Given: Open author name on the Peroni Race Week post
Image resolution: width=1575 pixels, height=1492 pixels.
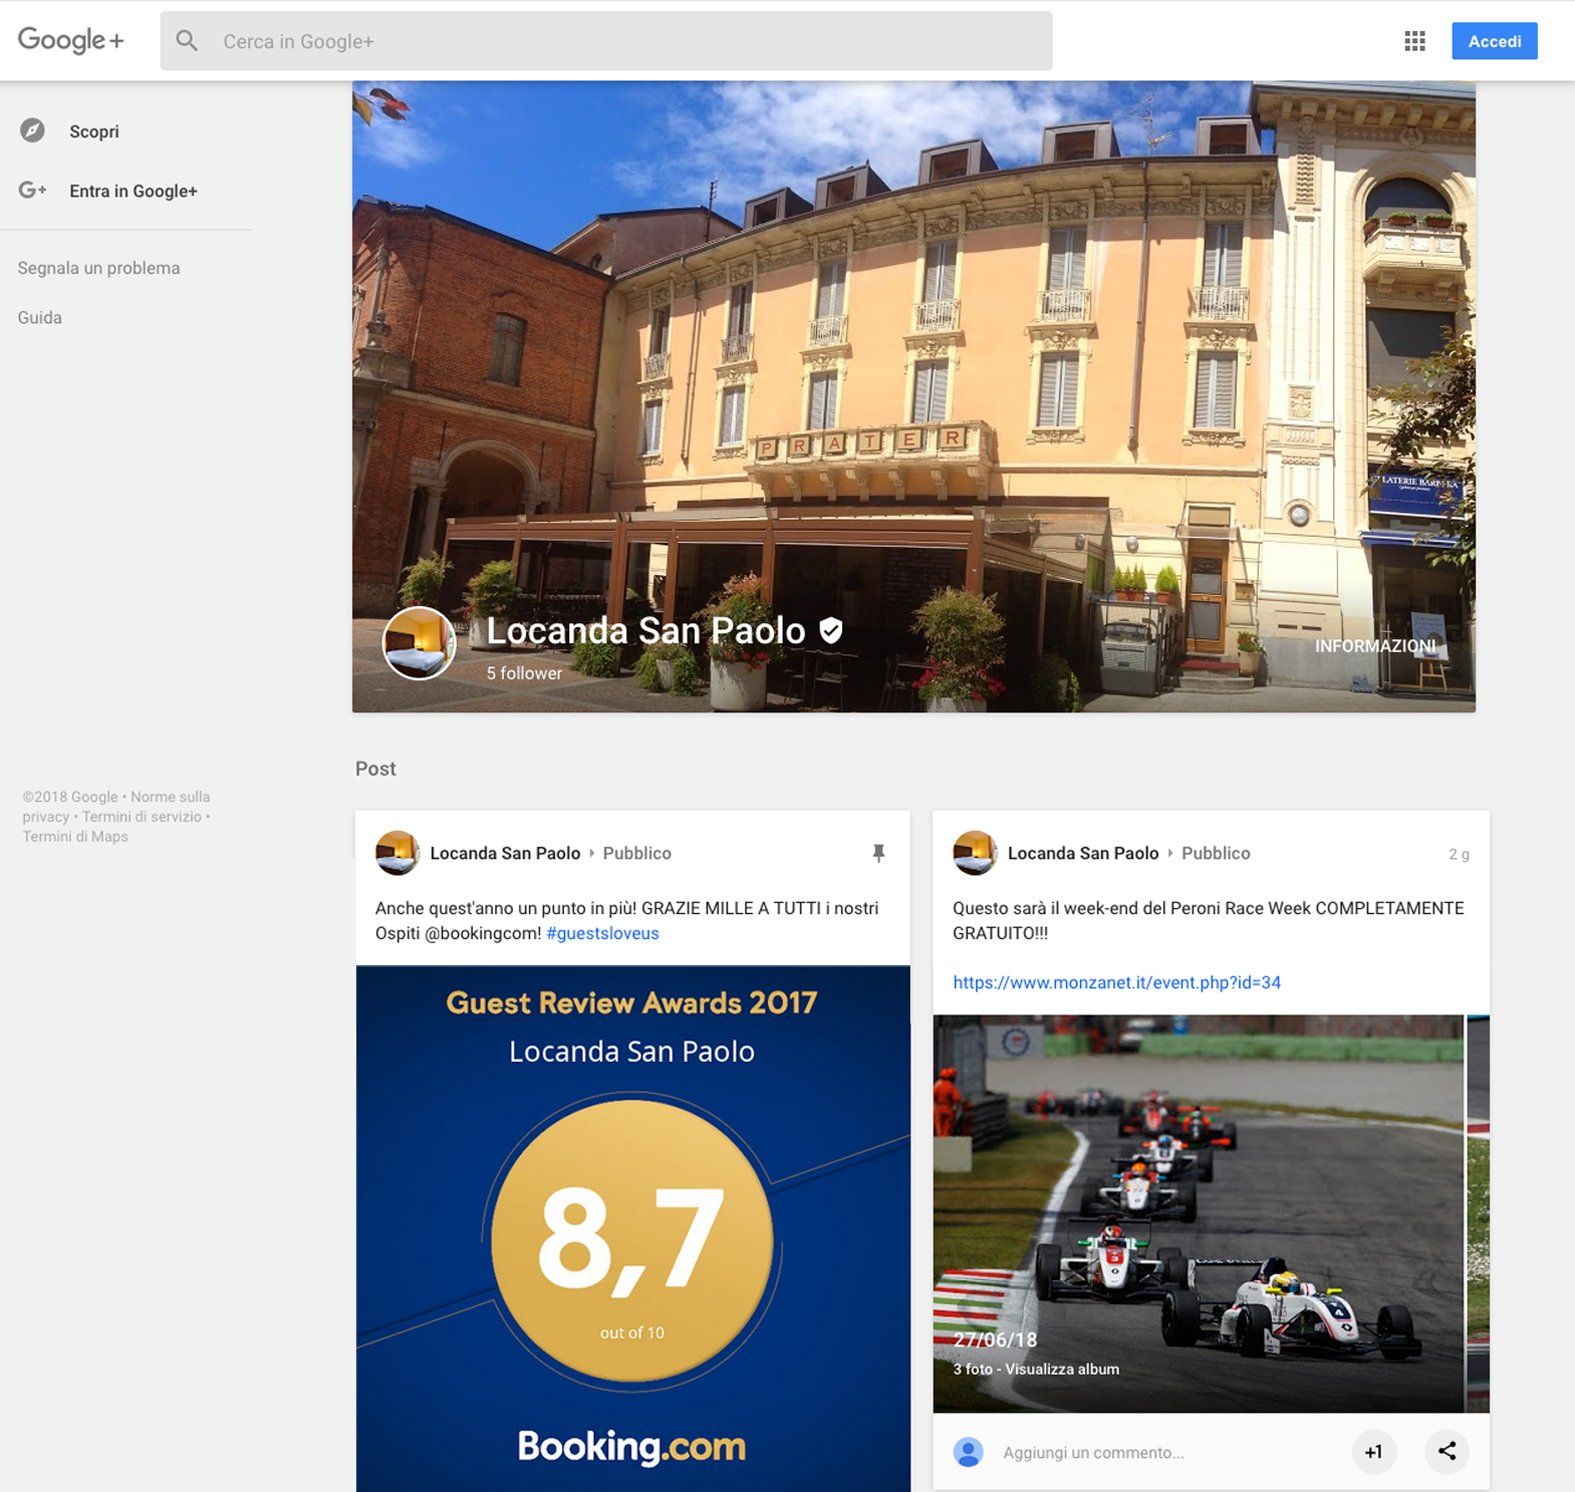Looking at the screenshot, I should tap(1083, 853).
